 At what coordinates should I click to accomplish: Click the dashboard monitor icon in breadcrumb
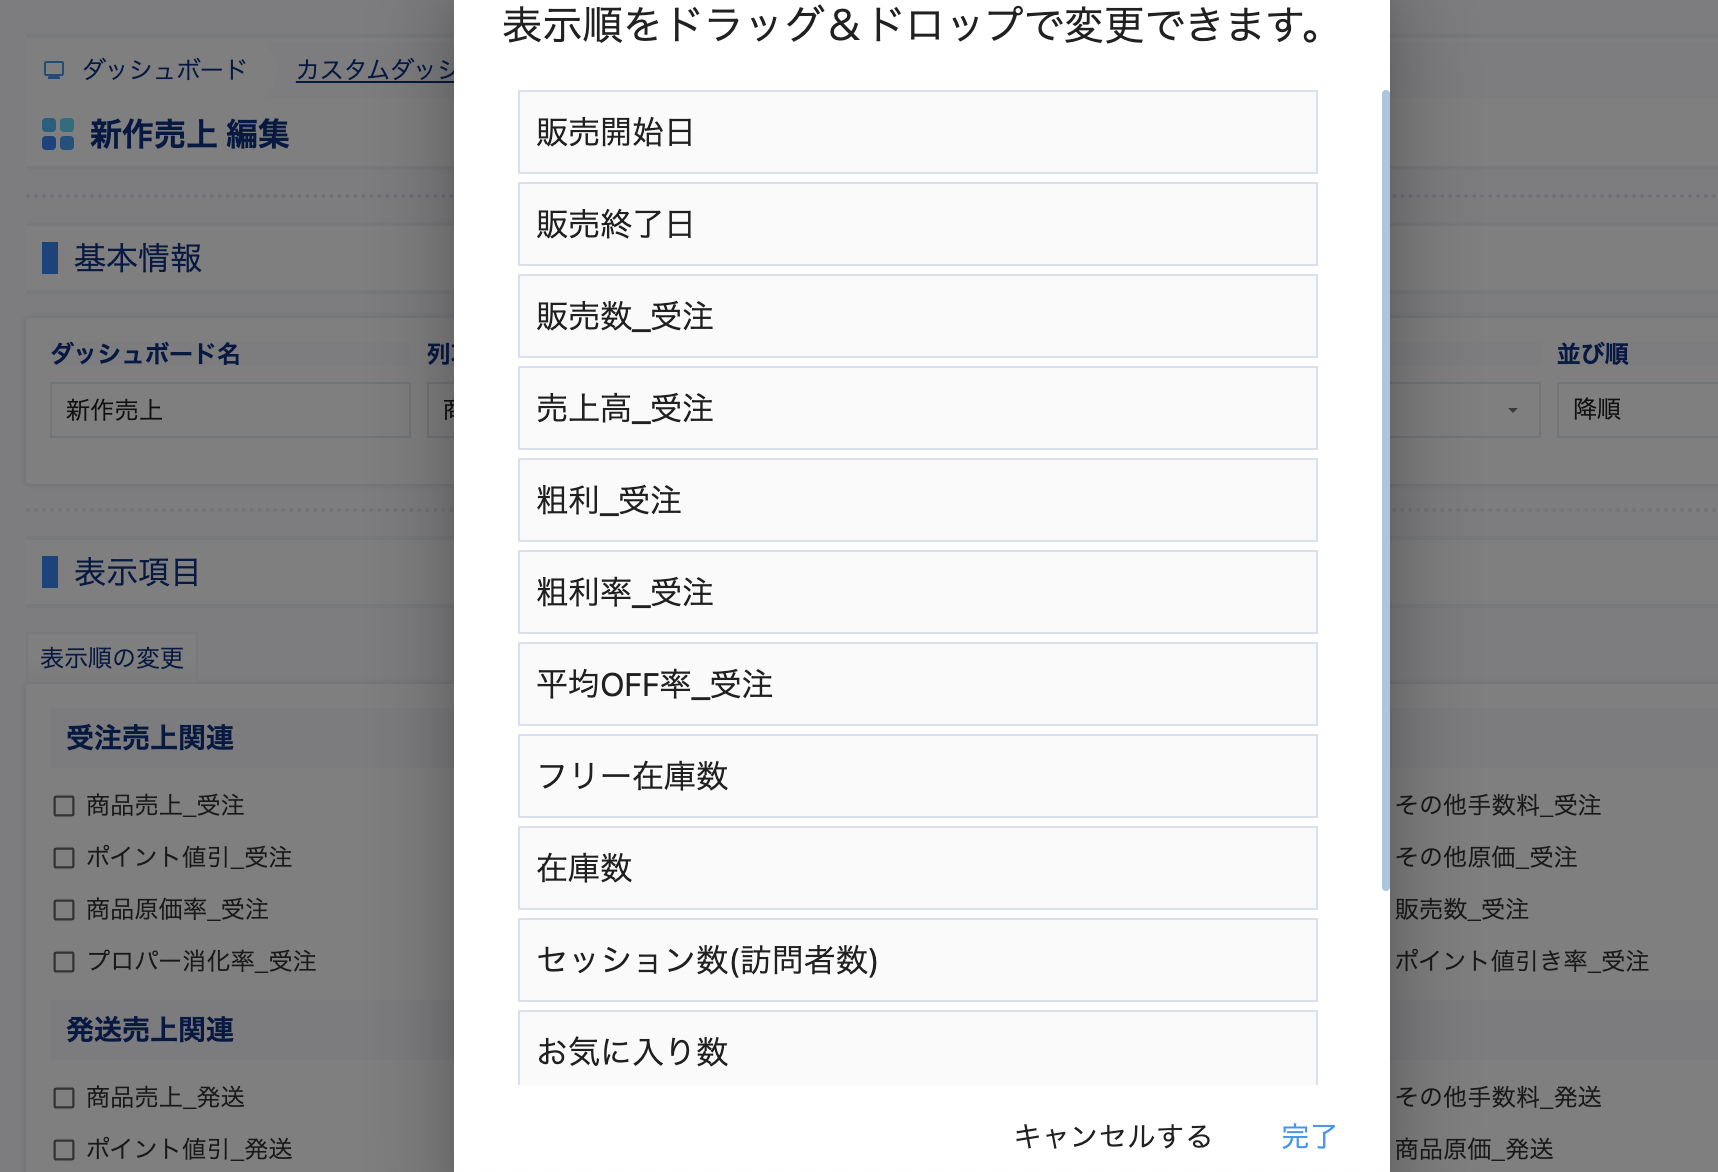[x=54, y=70]
